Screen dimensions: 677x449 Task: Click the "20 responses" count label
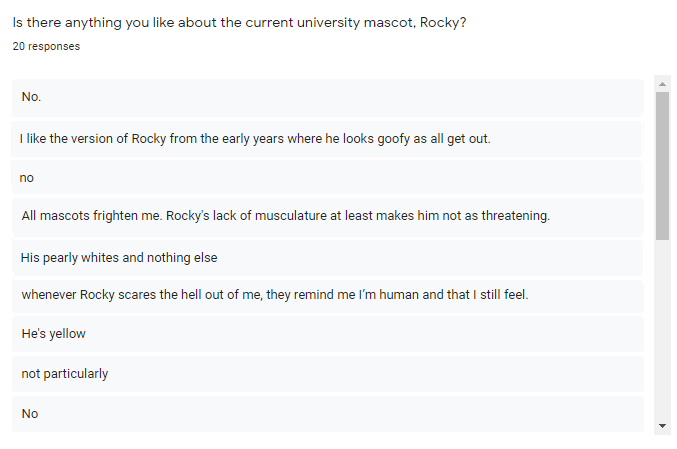coord(46,46)
